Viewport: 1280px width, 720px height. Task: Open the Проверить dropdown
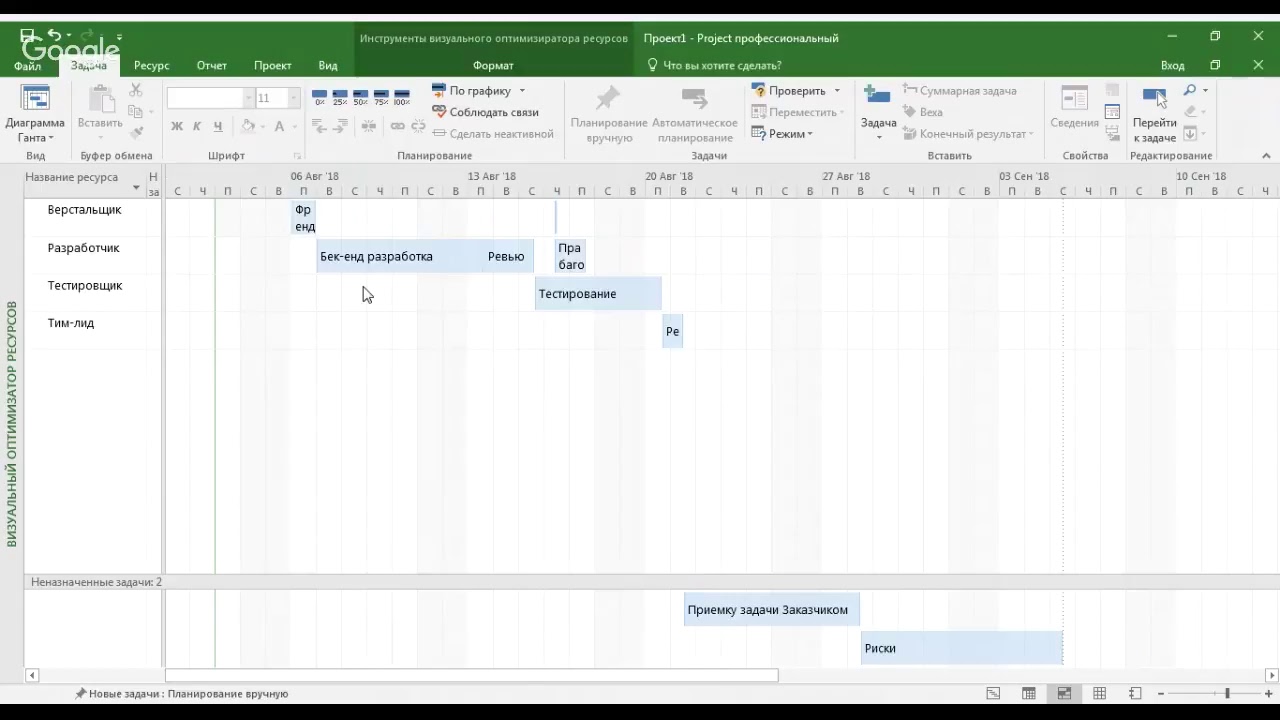click(x=837, y=91)
